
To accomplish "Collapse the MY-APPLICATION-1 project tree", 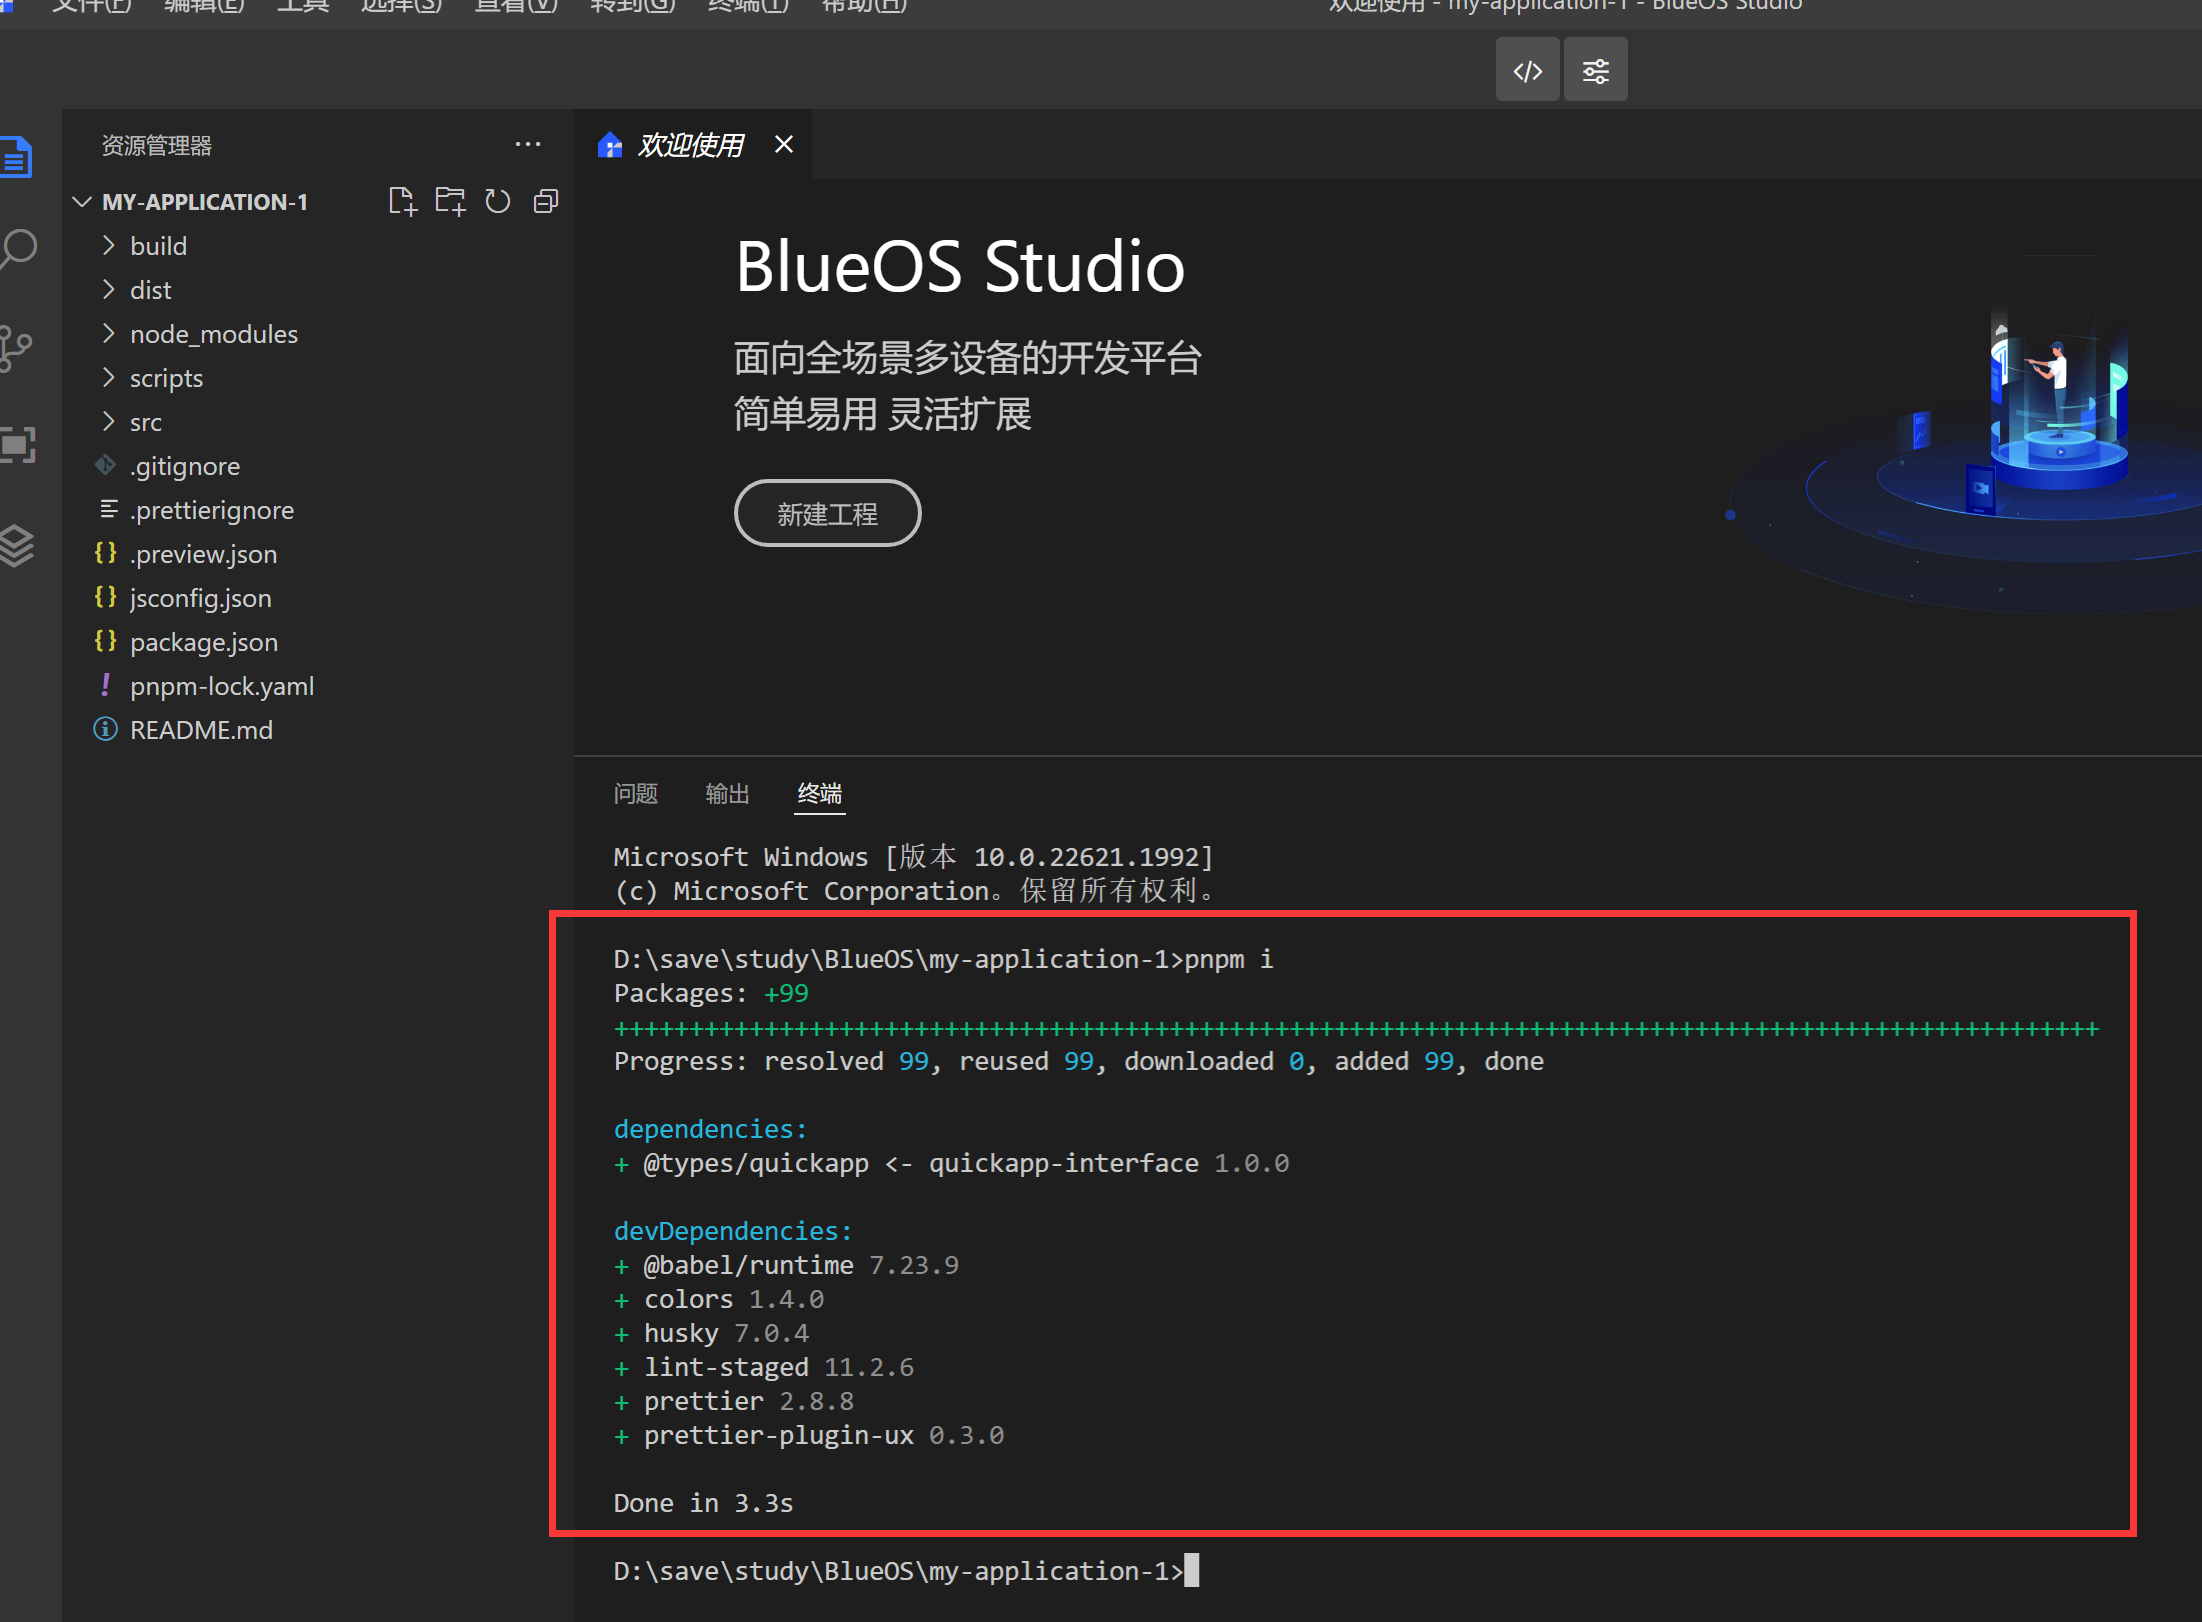I will click(x=81, y=201).
